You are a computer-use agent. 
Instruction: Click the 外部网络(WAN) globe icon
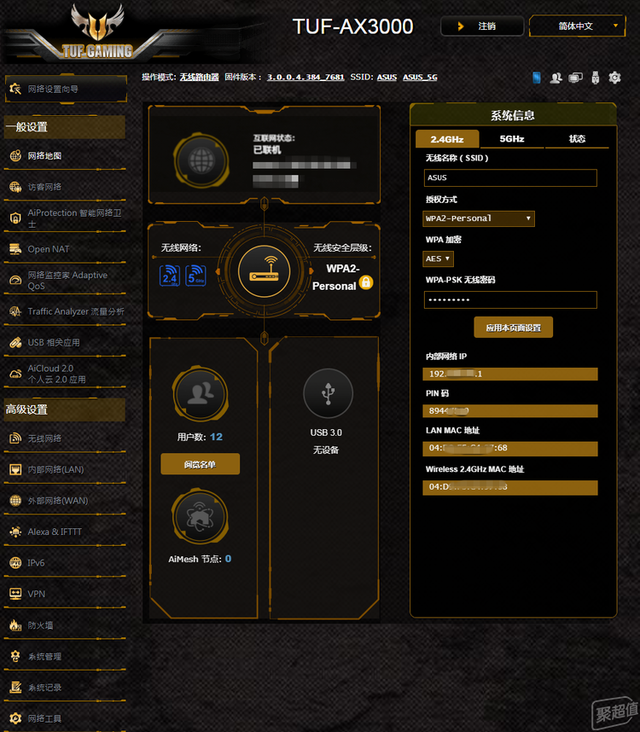pyautogui.click(x=15, y=500)
